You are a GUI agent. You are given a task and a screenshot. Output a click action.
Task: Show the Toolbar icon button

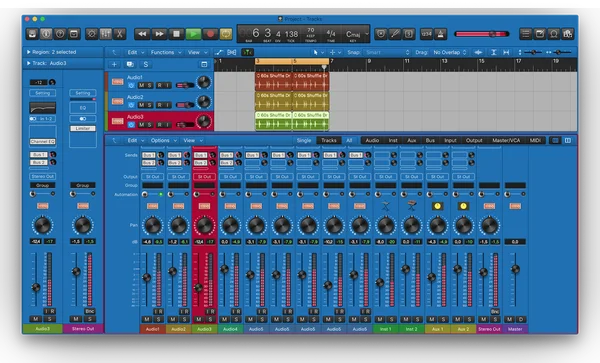click(73, 34)
